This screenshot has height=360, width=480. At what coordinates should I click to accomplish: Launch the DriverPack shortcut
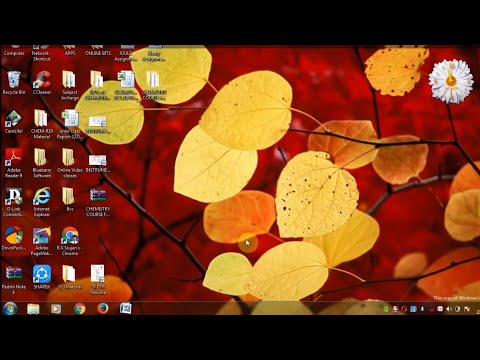coord(14,238)
